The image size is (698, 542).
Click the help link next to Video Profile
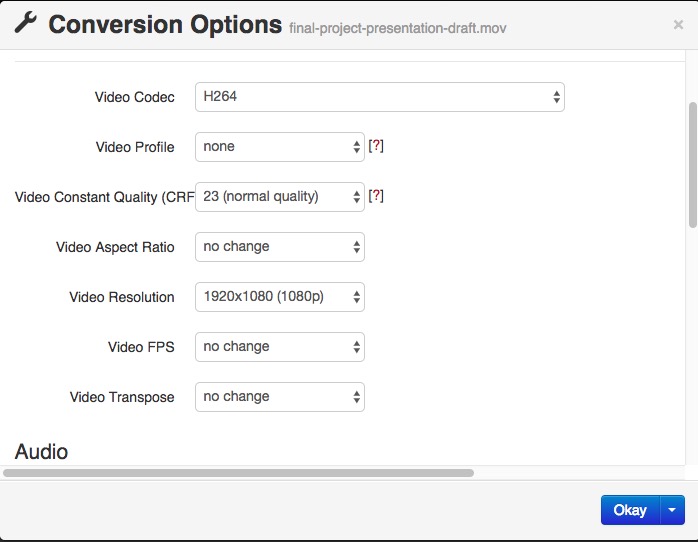(376, 146)
